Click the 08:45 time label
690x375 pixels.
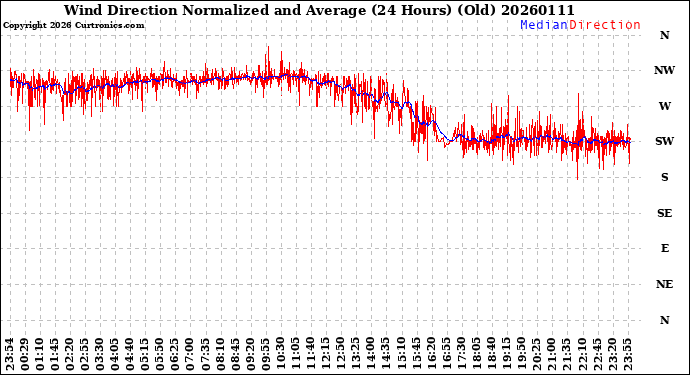click(235, 355)
